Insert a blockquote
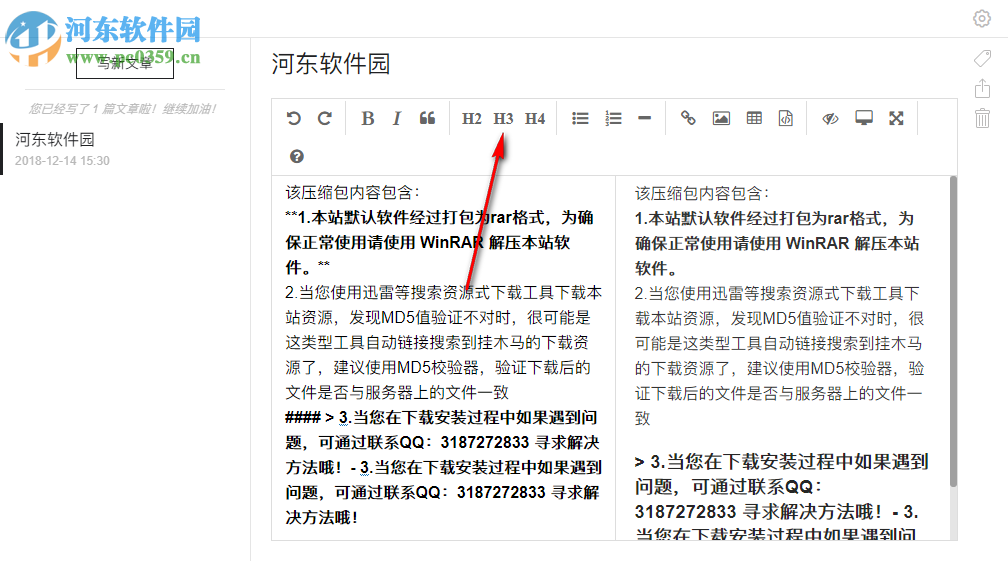Screen dimensions: 1008x561 tap(428, 118)
